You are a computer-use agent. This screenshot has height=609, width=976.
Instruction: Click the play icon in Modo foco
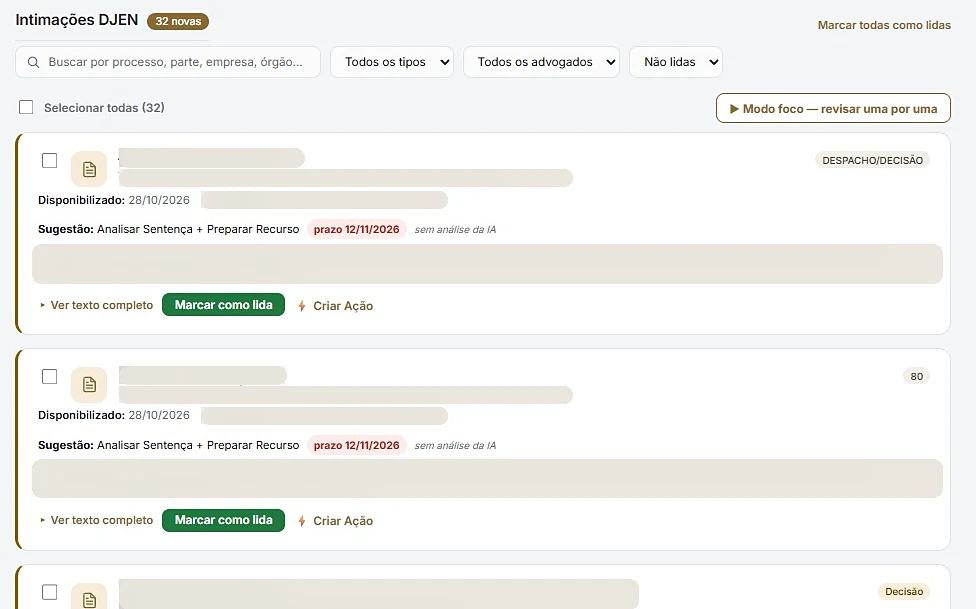734,109
